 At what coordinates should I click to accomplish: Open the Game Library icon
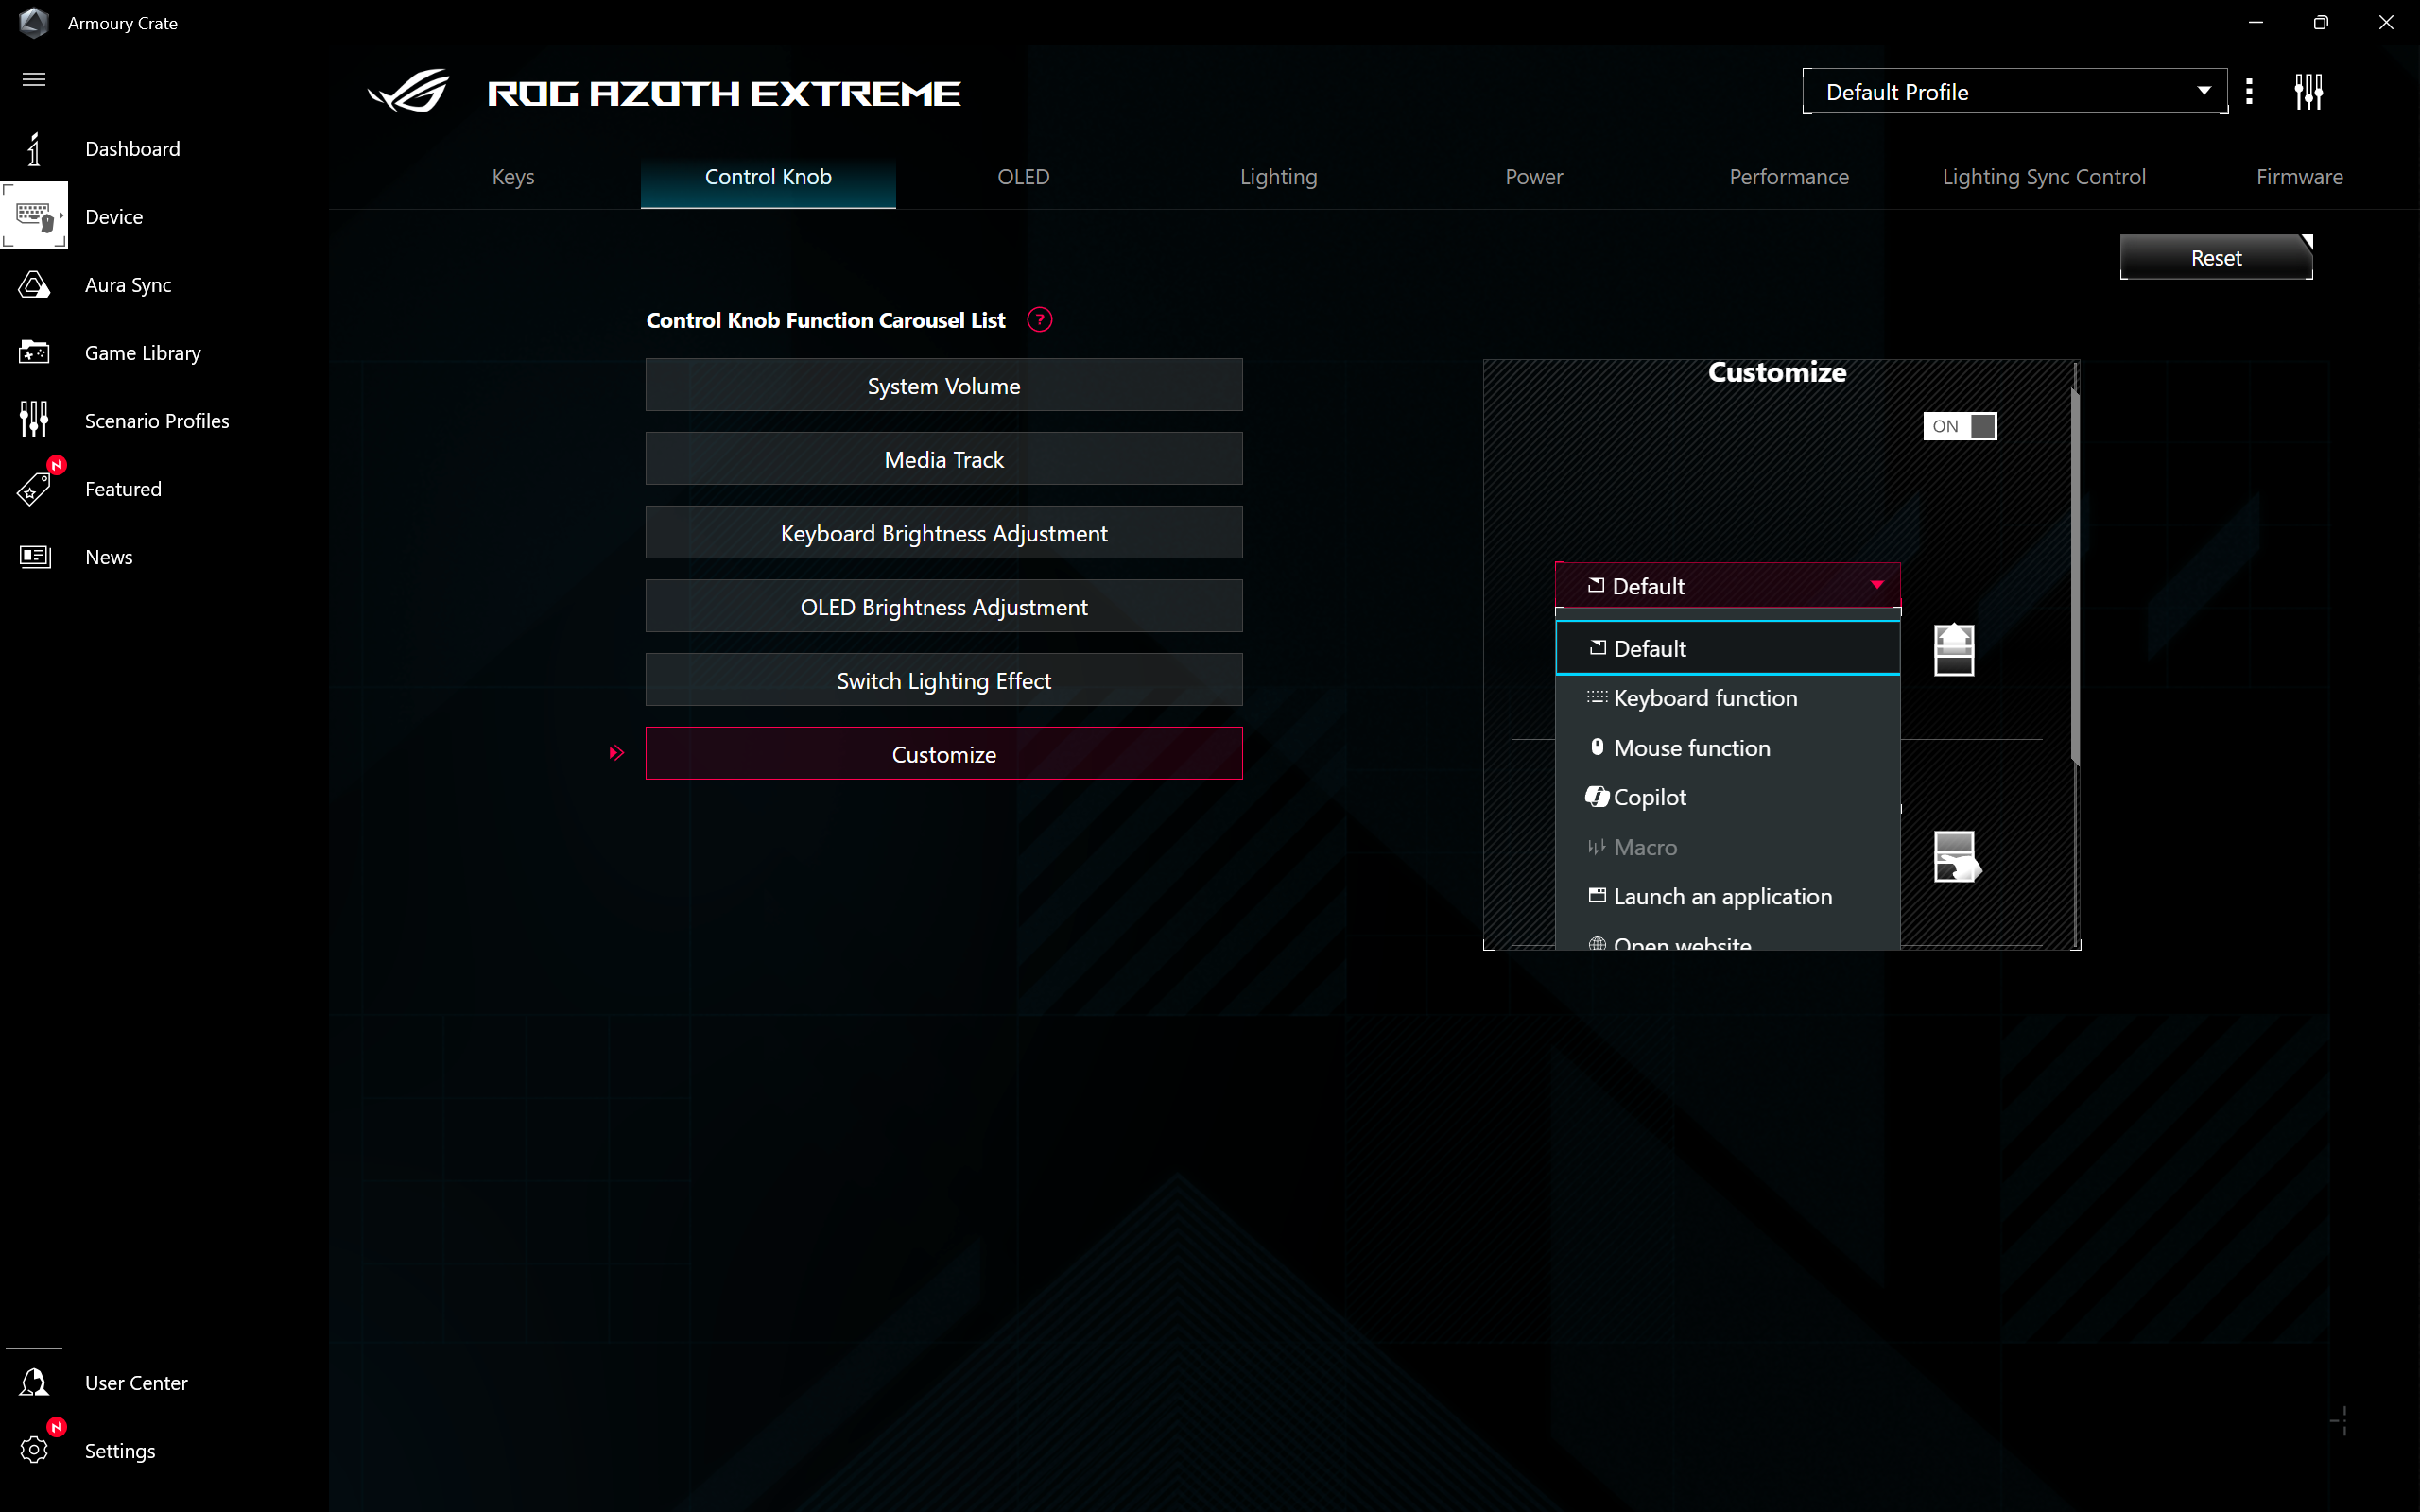click(34, 353)
